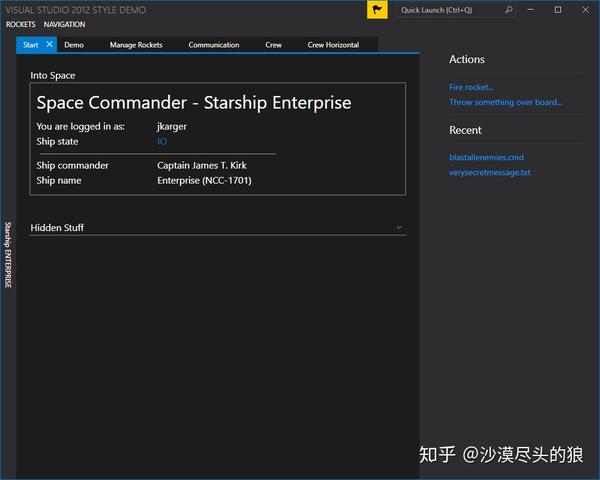The image size is (600, 480).
Task: Open the NAVIGATION menu
Action: [64, 24]
